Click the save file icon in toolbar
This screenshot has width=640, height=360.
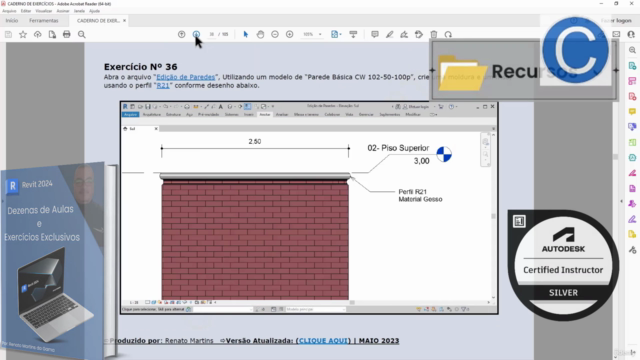[8, 34]
